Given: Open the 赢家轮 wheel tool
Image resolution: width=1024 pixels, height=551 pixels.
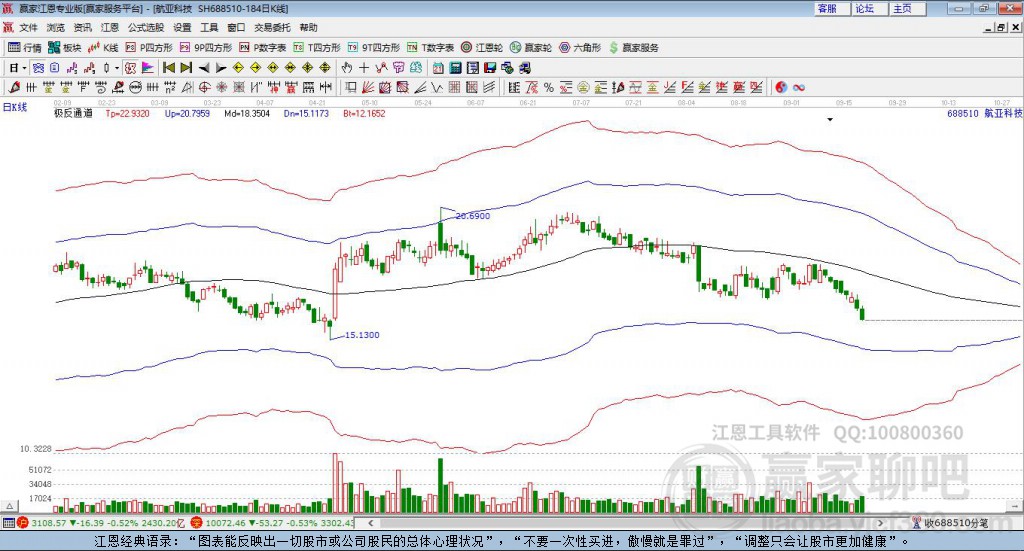Looking at the screenshot, I should click(531, 48).
